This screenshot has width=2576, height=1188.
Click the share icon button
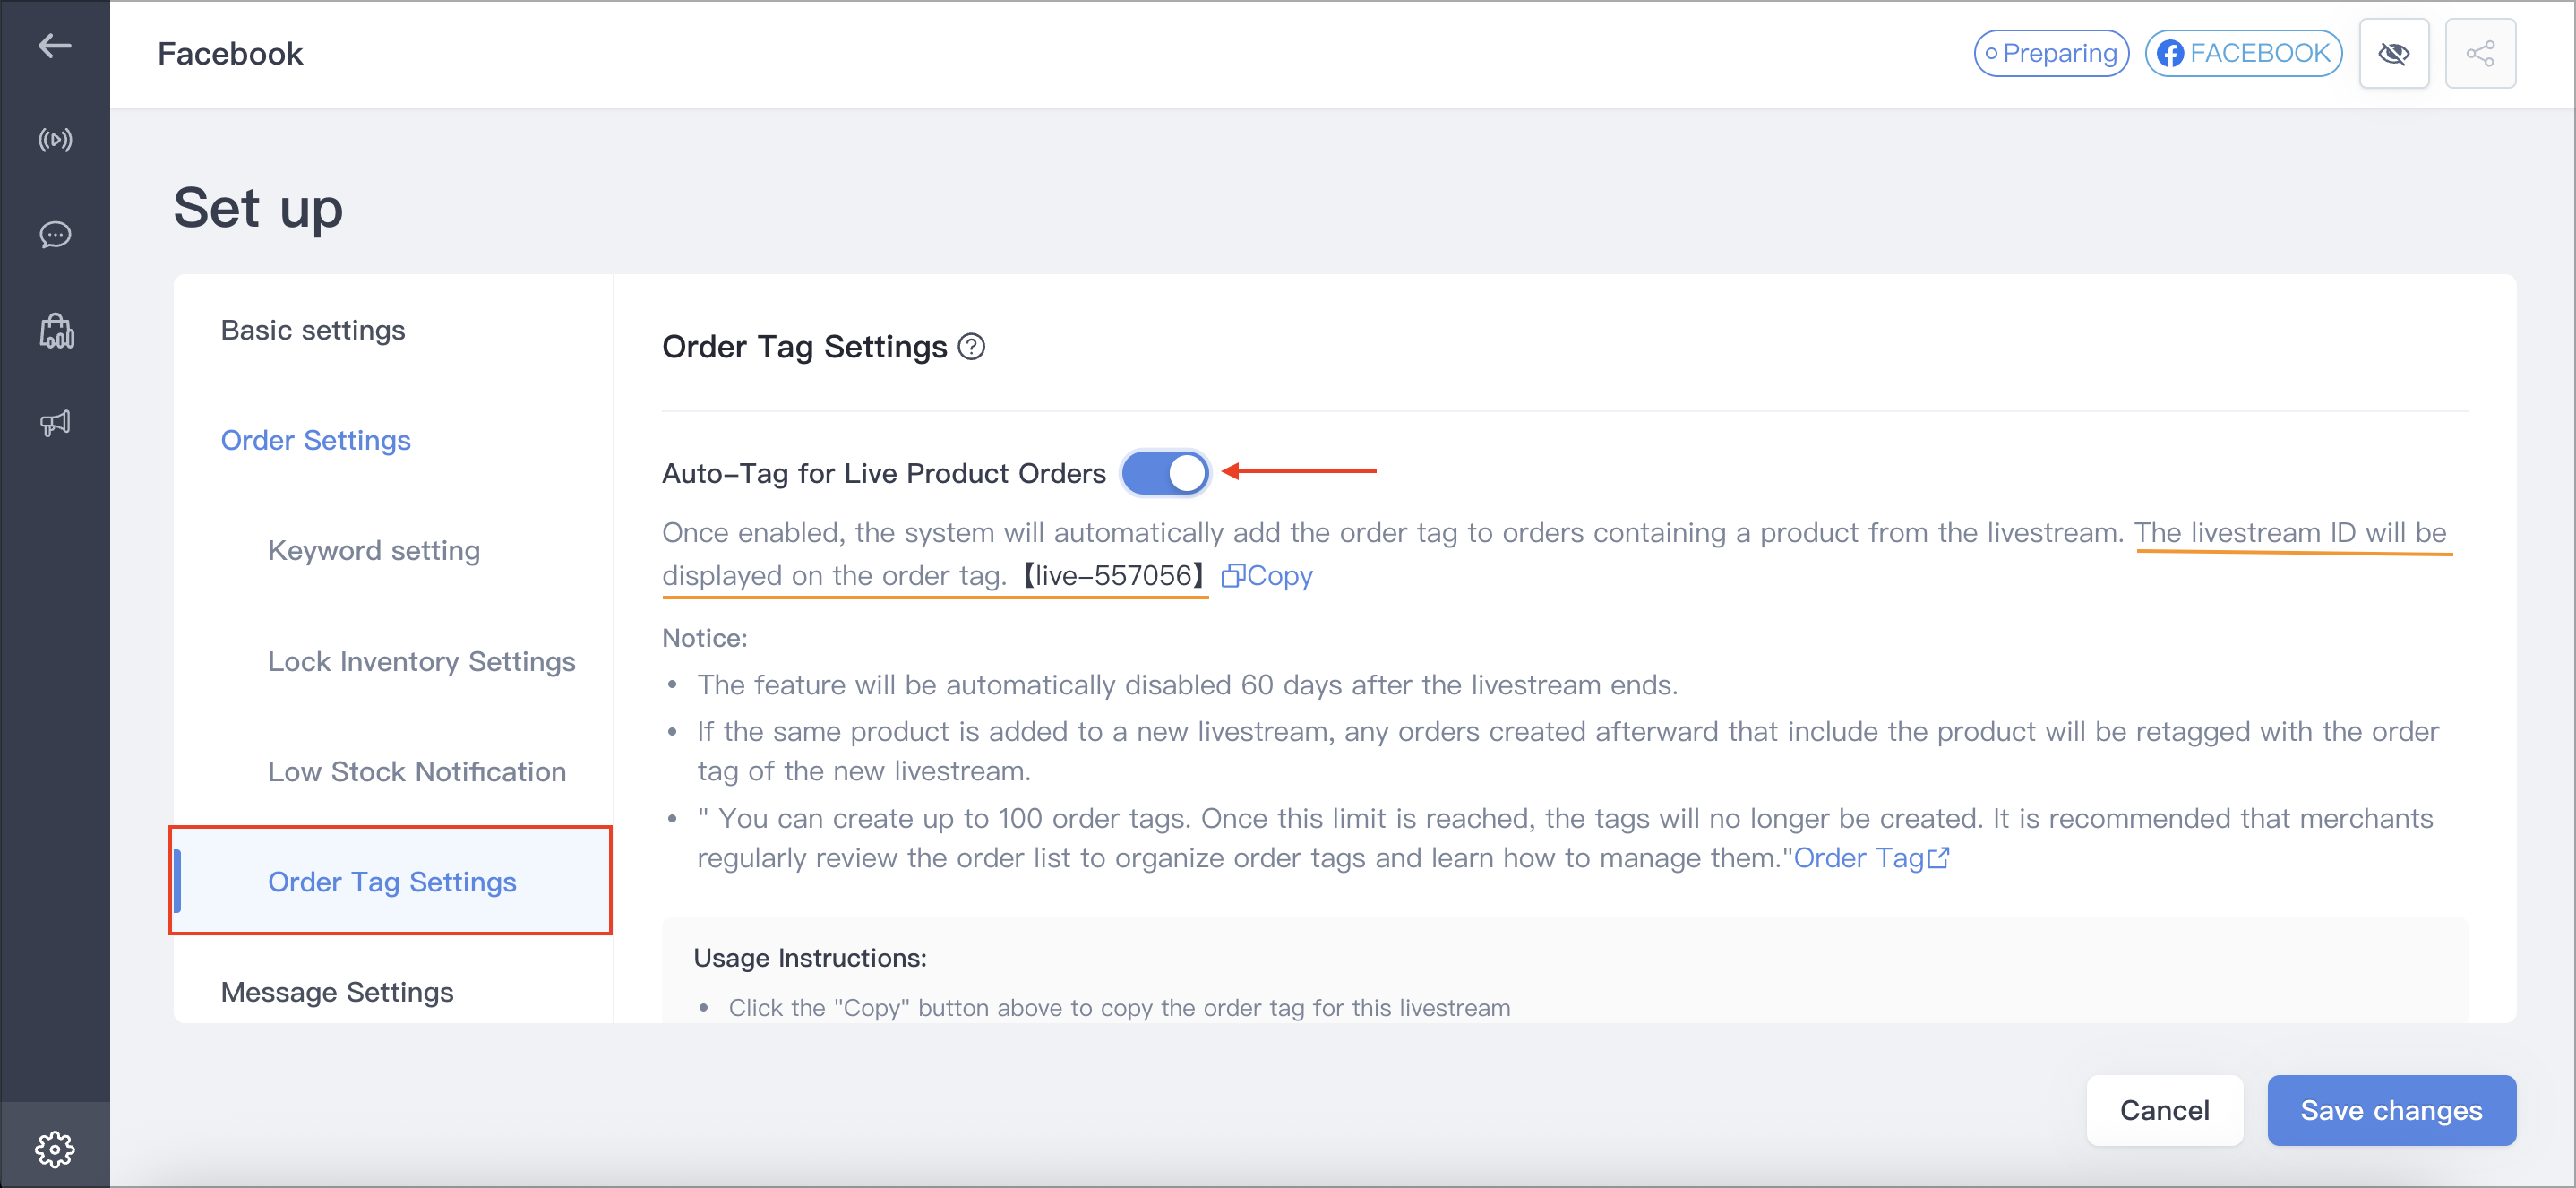[x=2480, y=53]
